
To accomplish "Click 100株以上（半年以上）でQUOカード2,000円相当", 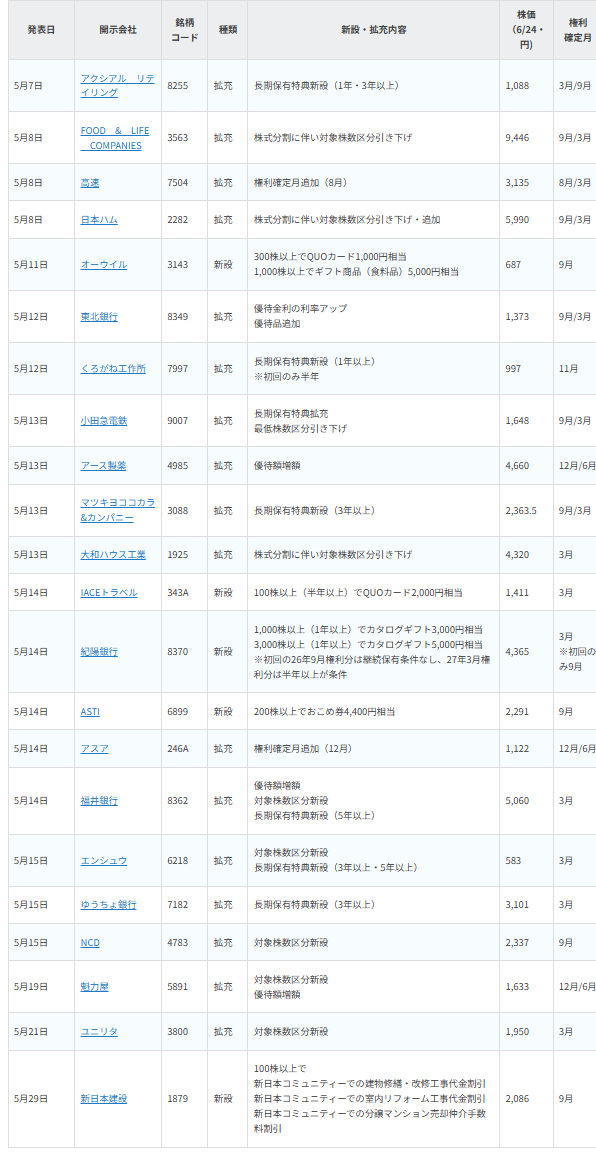I will coord(358,592).
